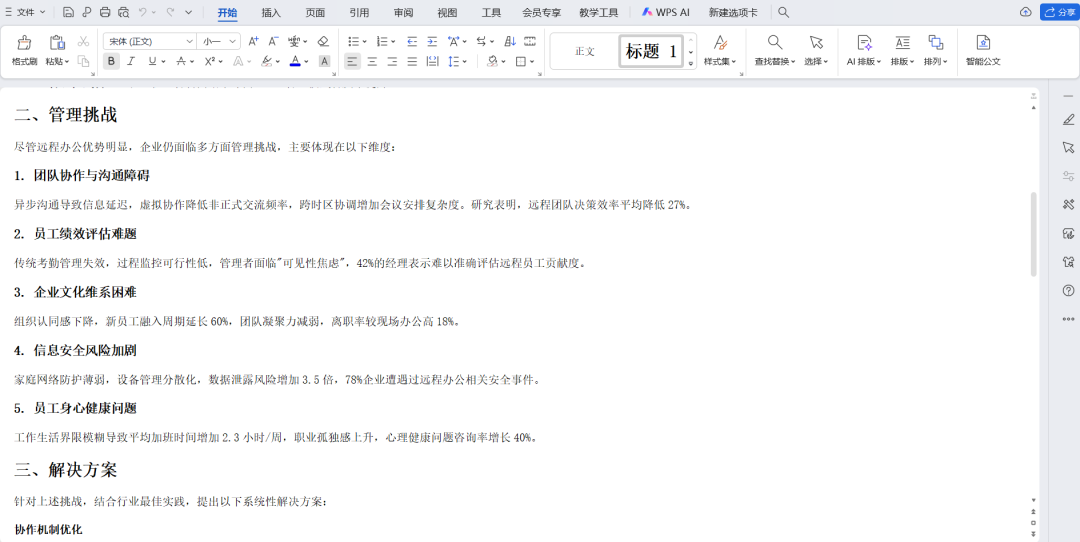Click the Cut scissors icon
The width and height of the screenshot is (1080, 542).
click(x=83, y=41)
